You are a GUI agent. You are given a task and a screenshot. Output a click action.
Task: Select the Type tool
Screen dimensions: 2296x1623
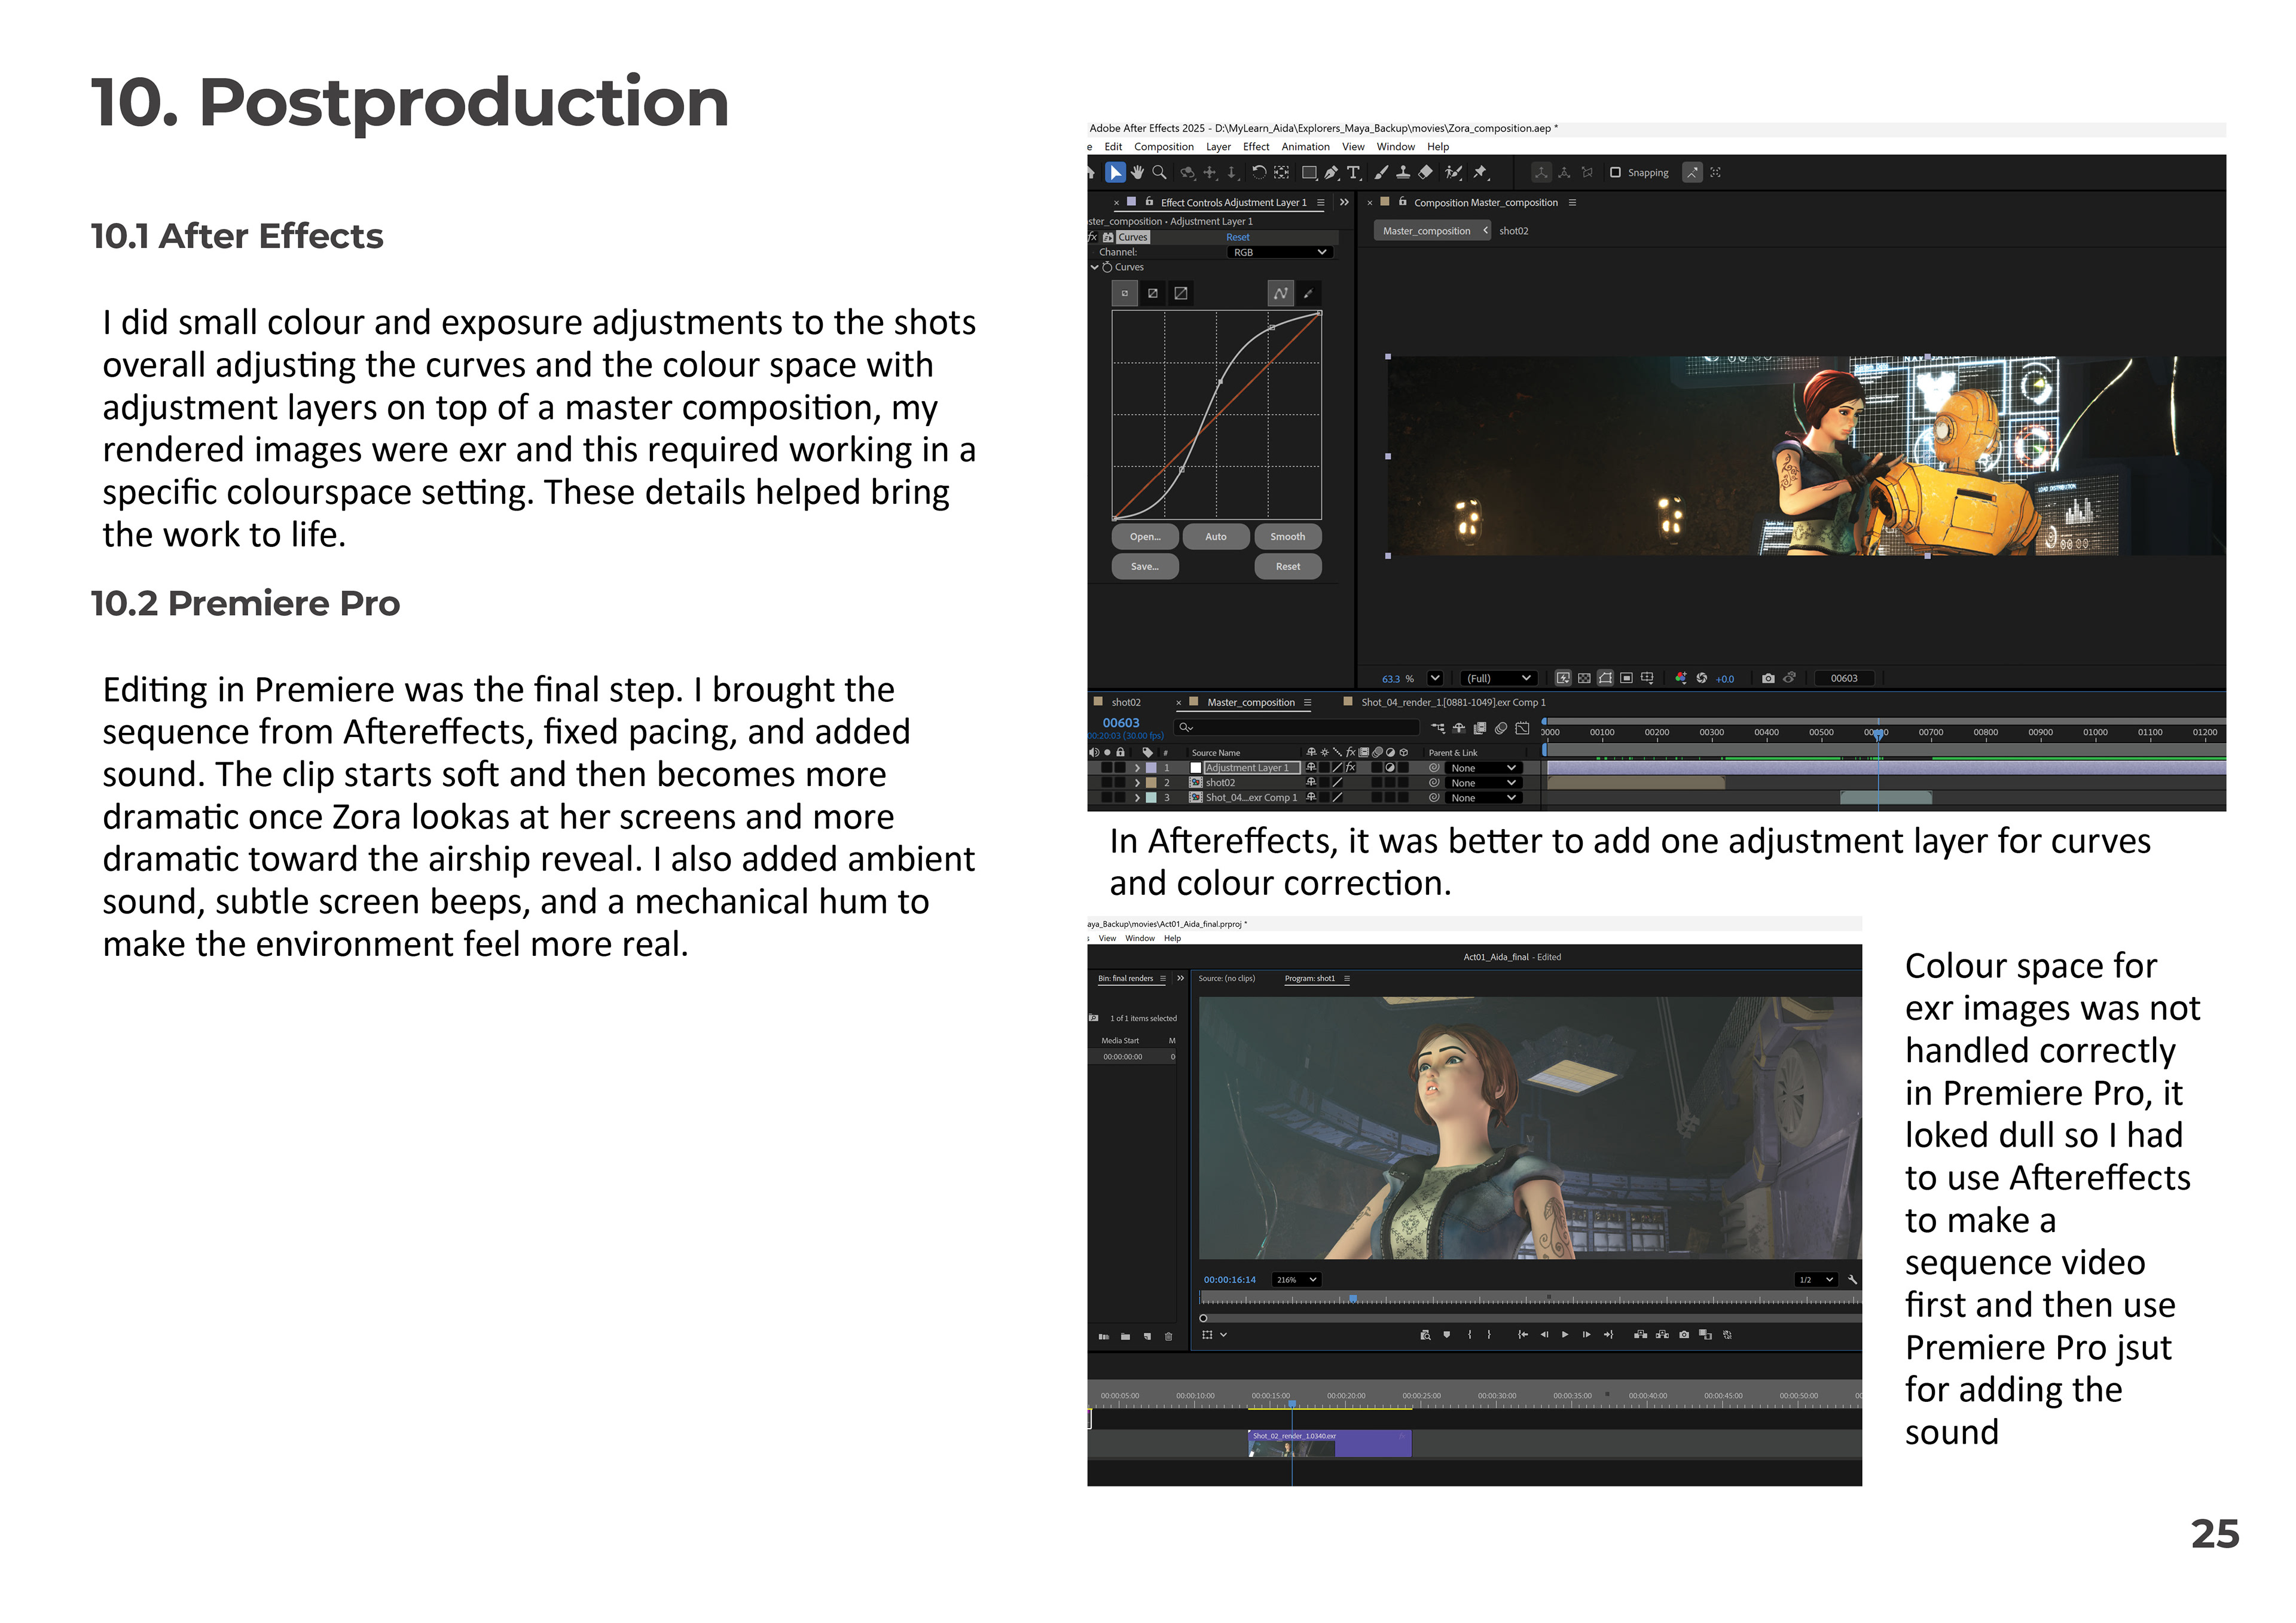tap(1353, 173)
